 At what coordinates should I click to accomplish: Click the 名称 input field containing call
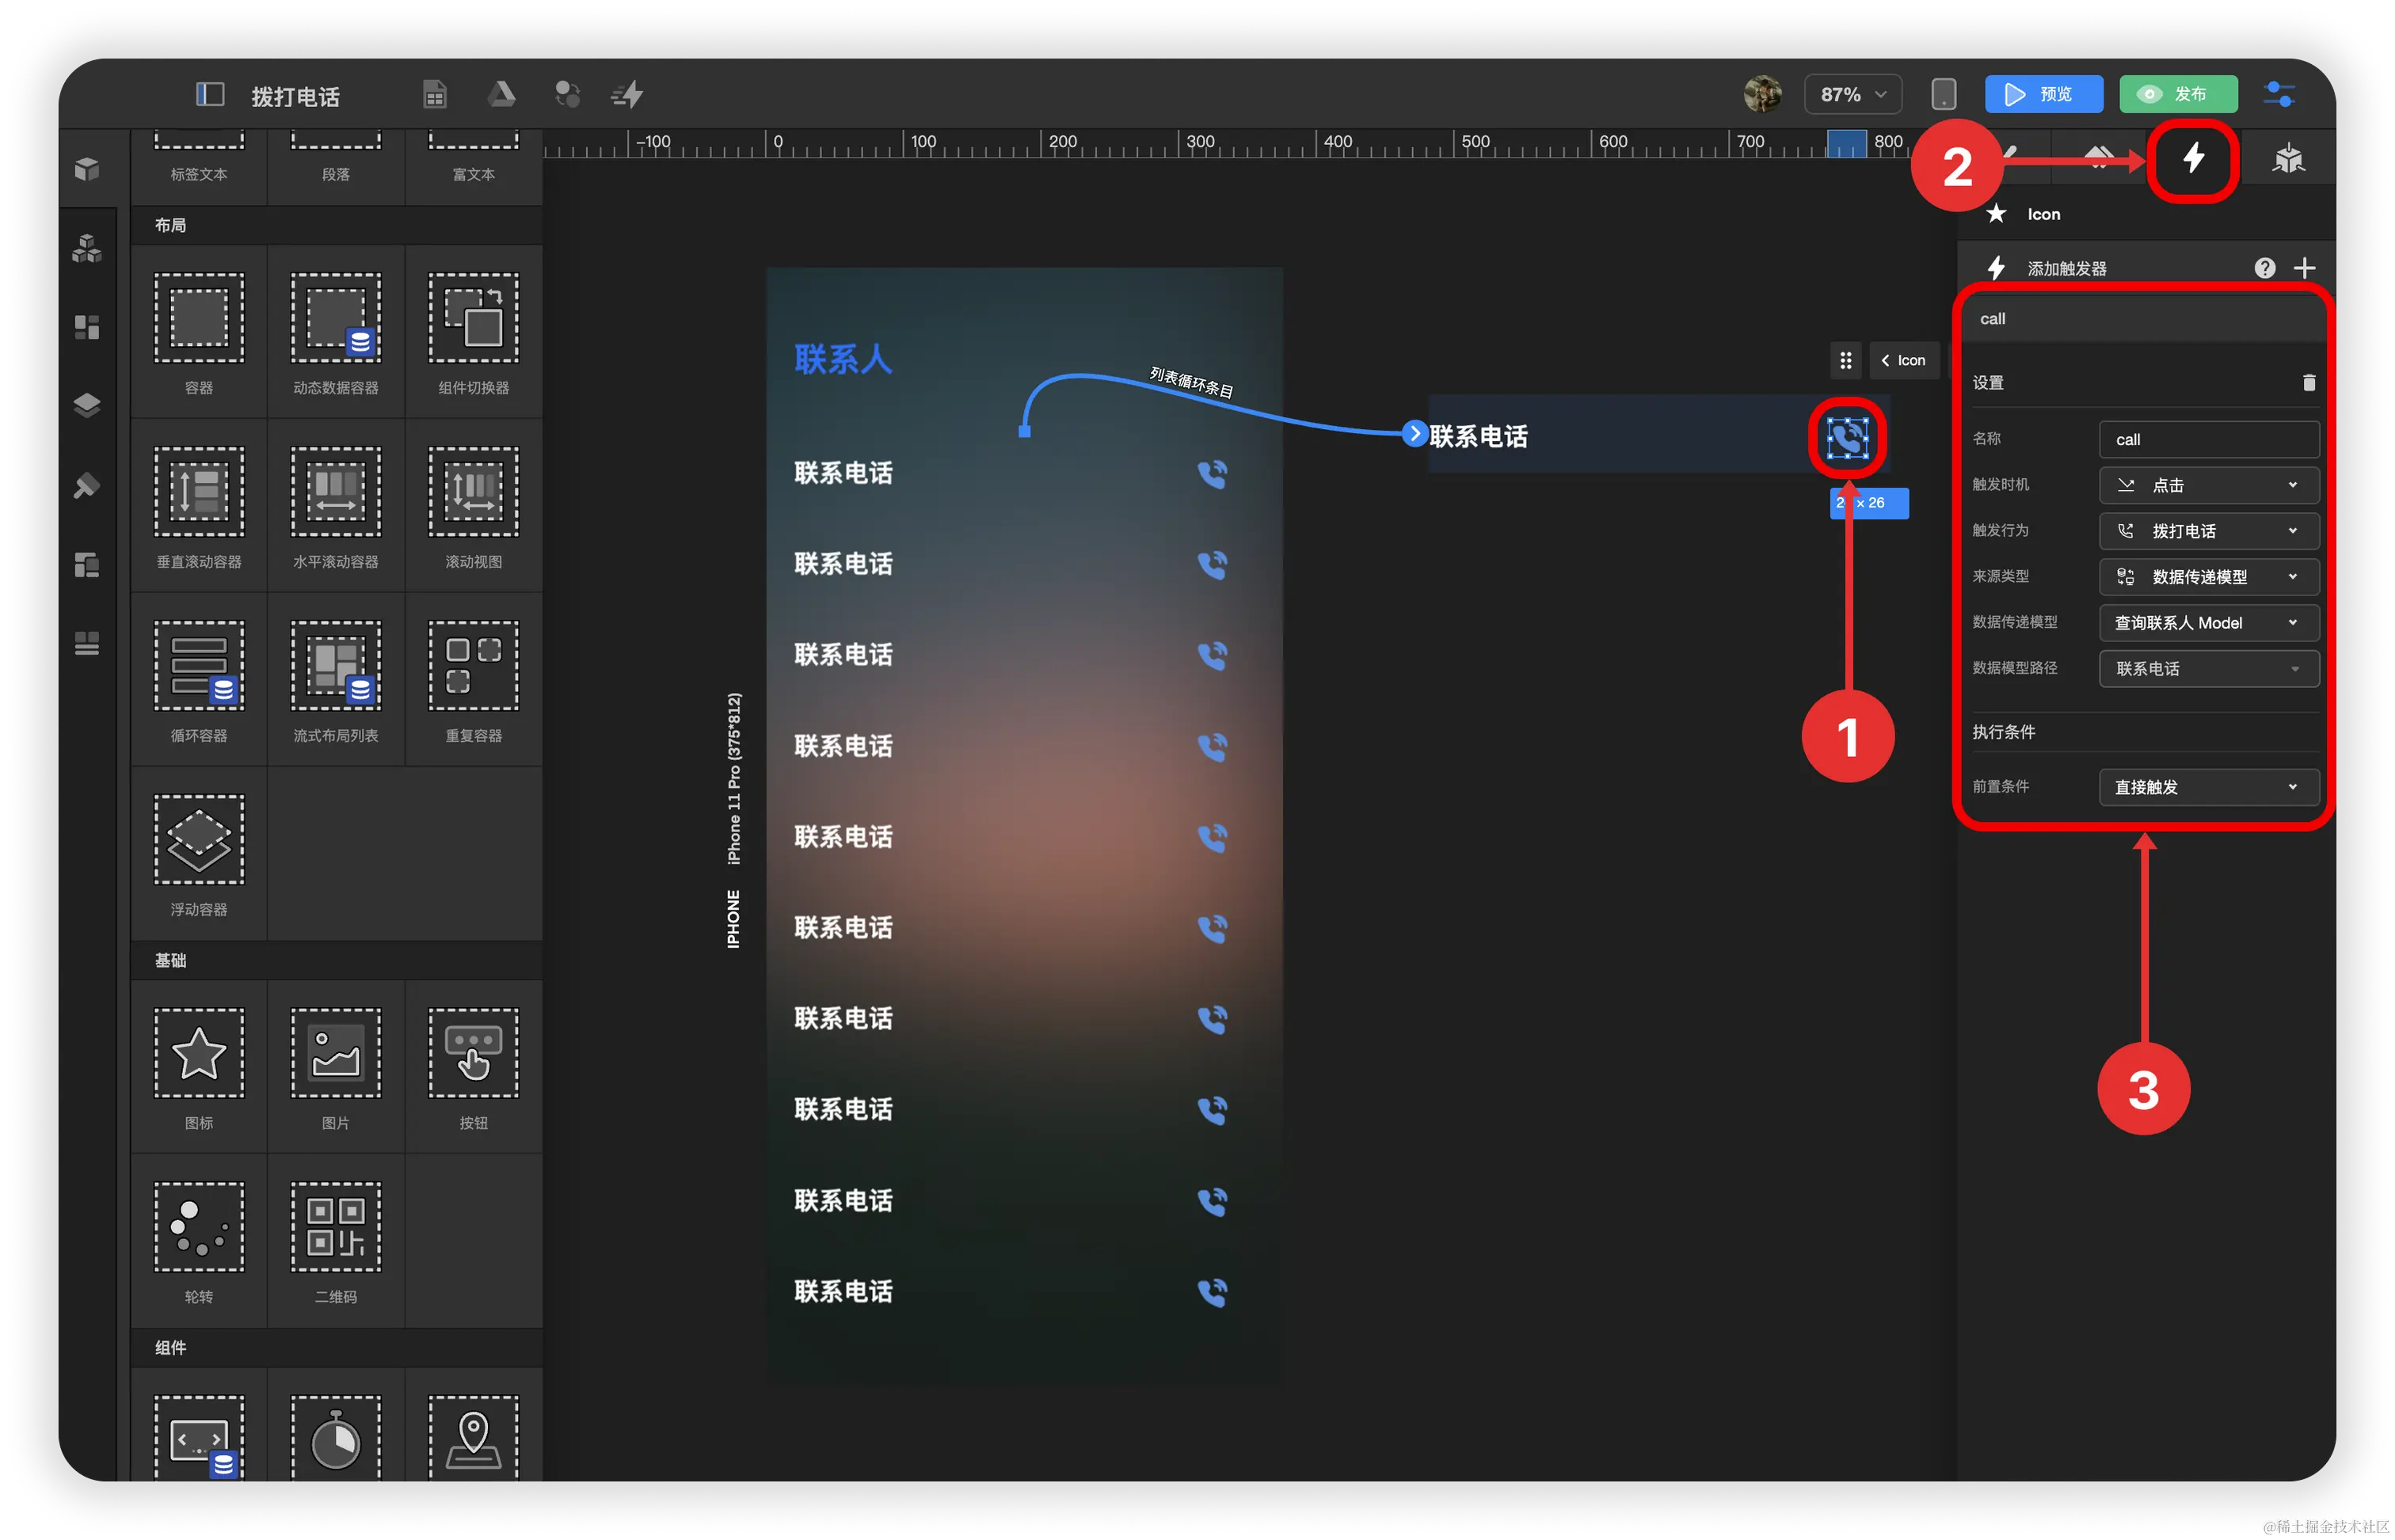(2208, 440)
